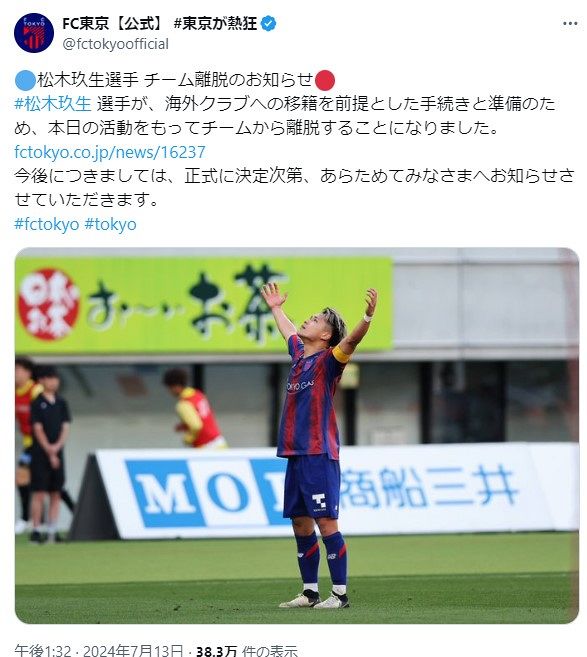Open the @fctokyoofficial handle
587x657 pixels.
116,44
